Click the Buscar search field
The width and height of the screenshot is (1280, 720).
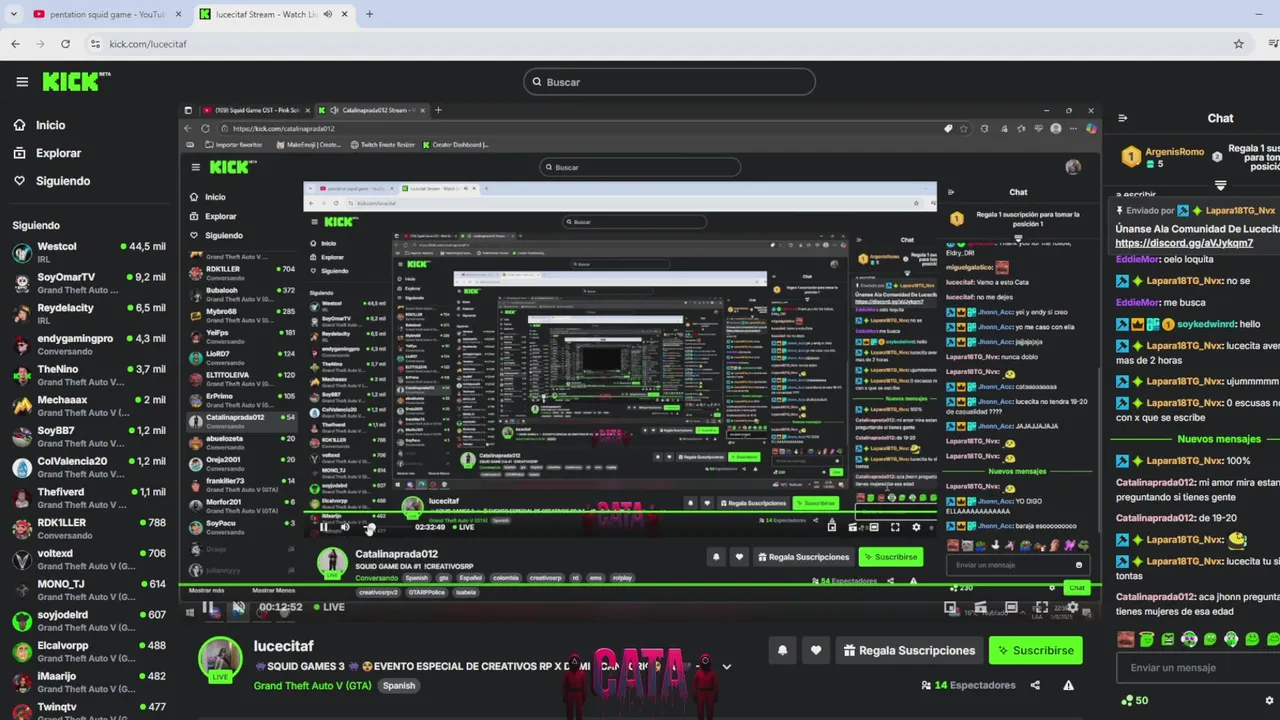(669, 82)
